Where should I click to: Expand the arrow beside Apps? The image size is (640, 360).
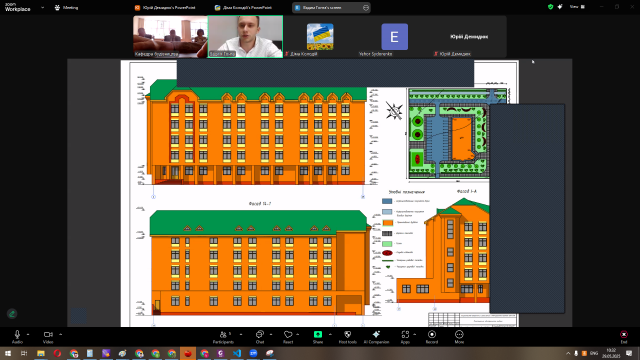click(x=415, y=334)
